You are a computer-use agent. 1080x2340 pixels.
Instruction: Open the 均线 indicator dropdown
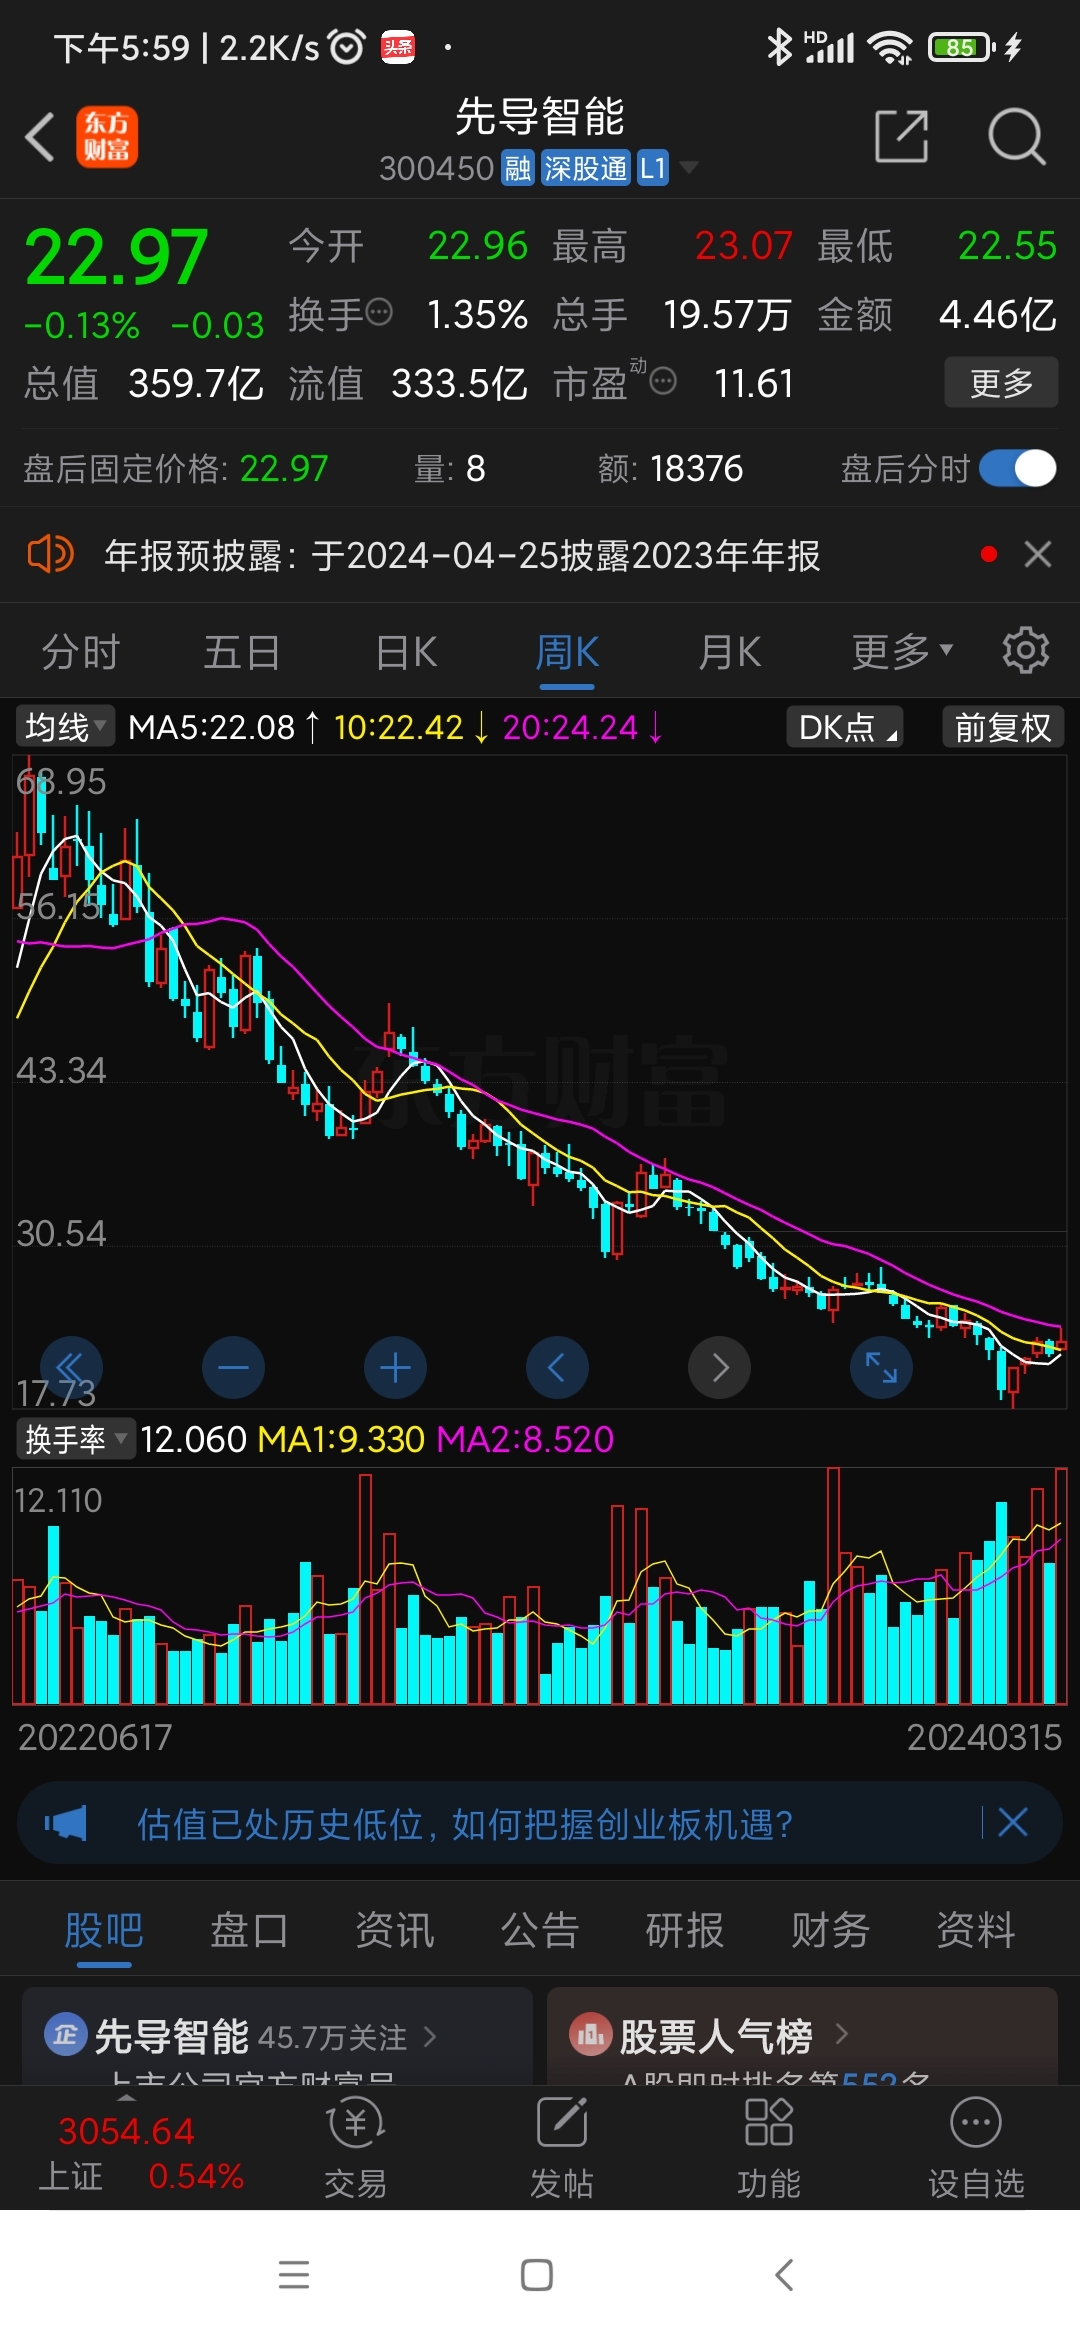[x=65, y=727]
